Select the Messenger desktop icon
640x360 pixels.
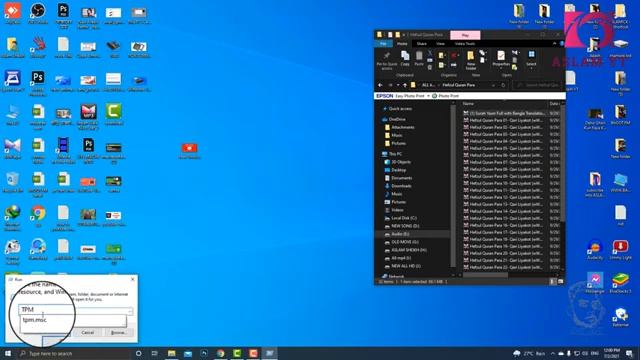click(595, 283)
